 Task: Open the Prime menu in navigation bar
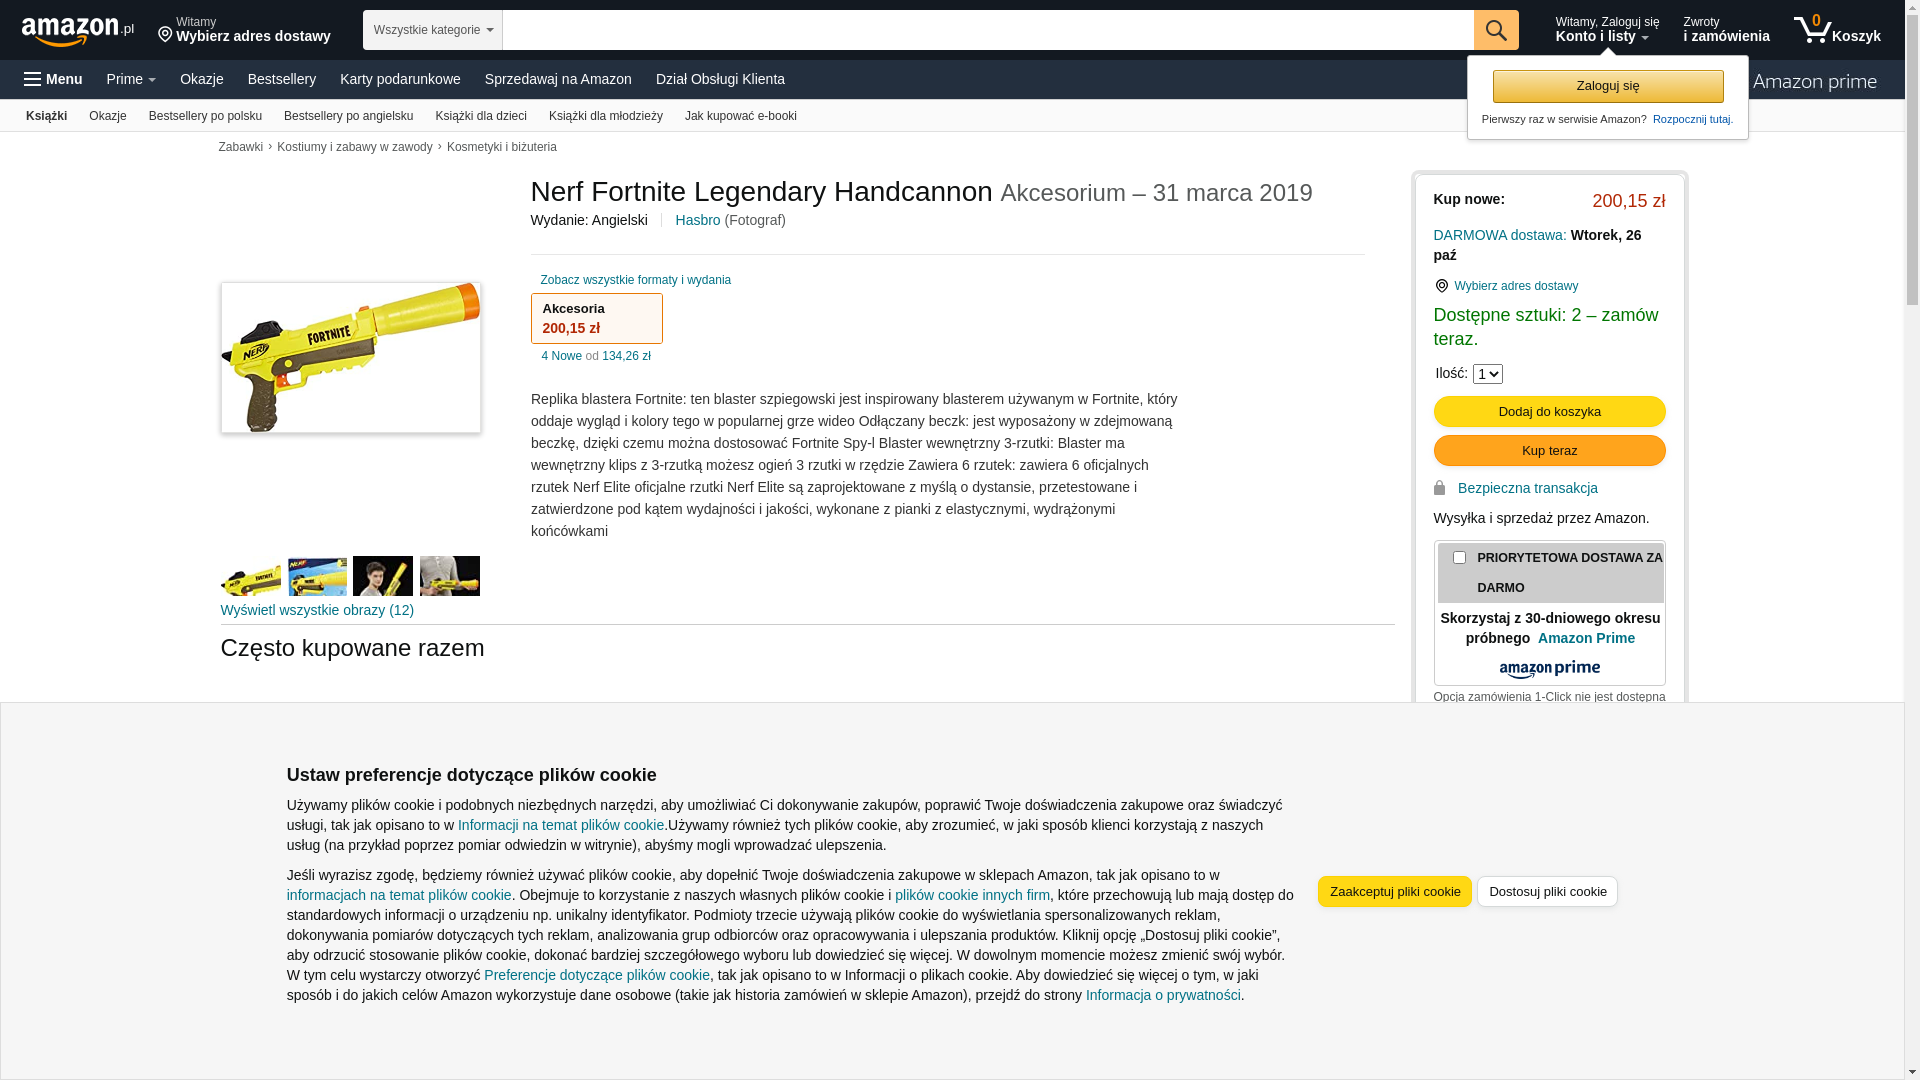[x=131, y=79]
